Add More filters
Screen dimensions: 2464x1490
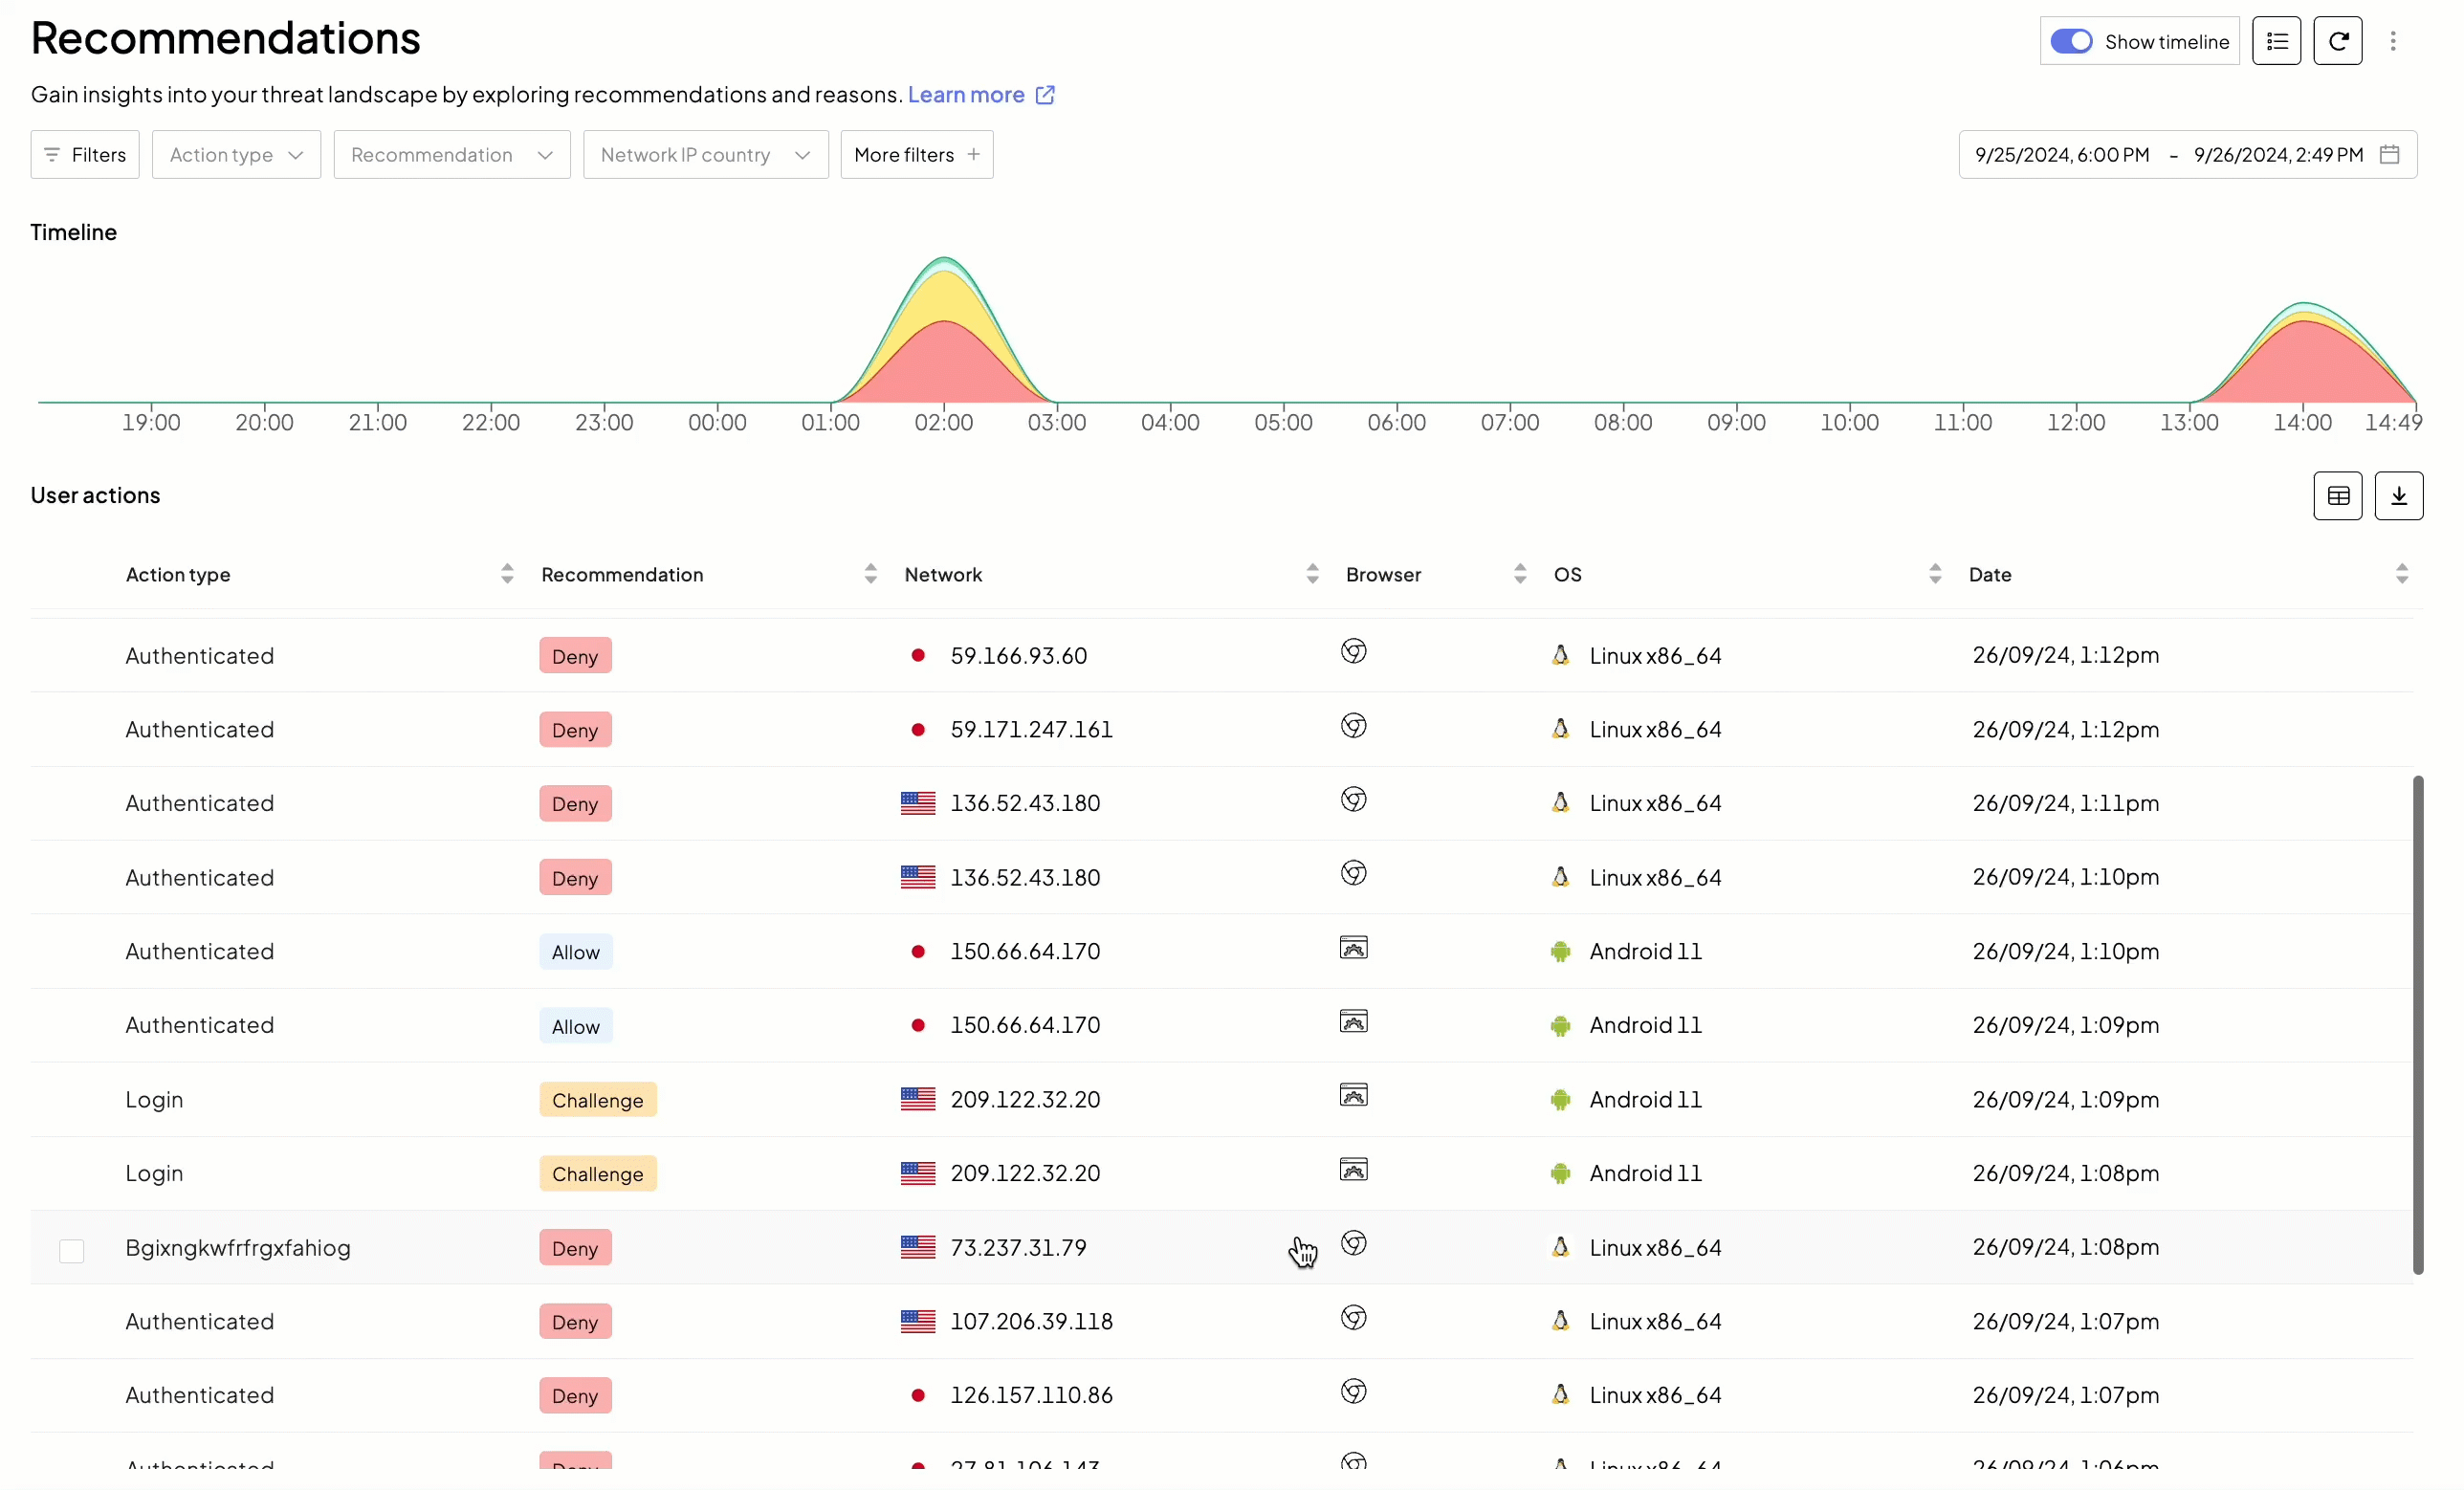(916, 155)
